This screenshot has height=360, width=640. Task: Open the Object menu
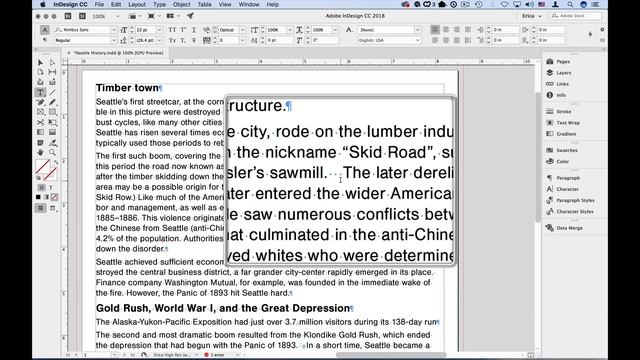181,4
